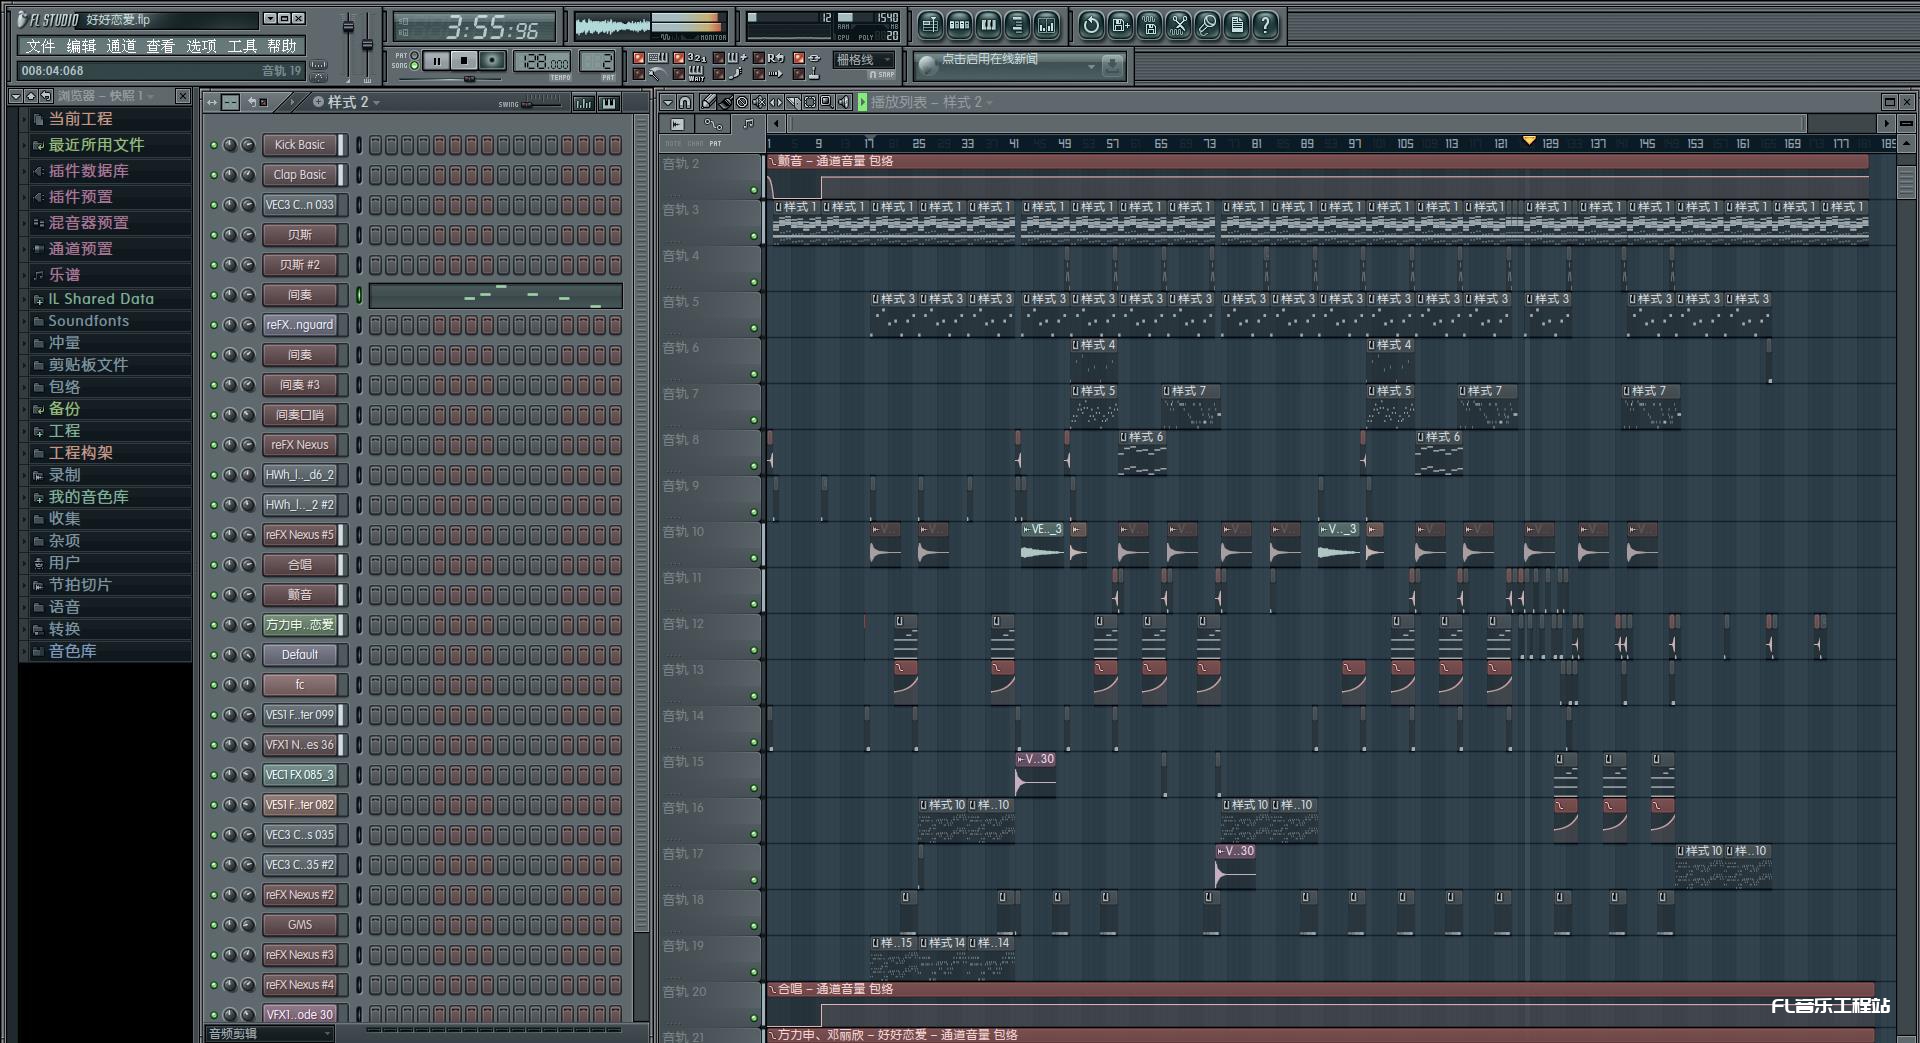Mute the Kick Basic channel LED
This screenshot has width=1920, height=1043.
[x=213, y=145]
